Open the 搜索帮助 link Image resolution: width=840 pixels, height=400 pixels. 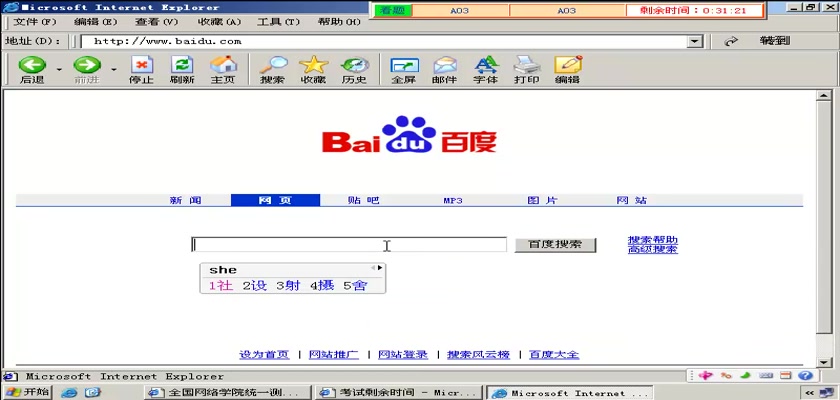coord(652,240)
